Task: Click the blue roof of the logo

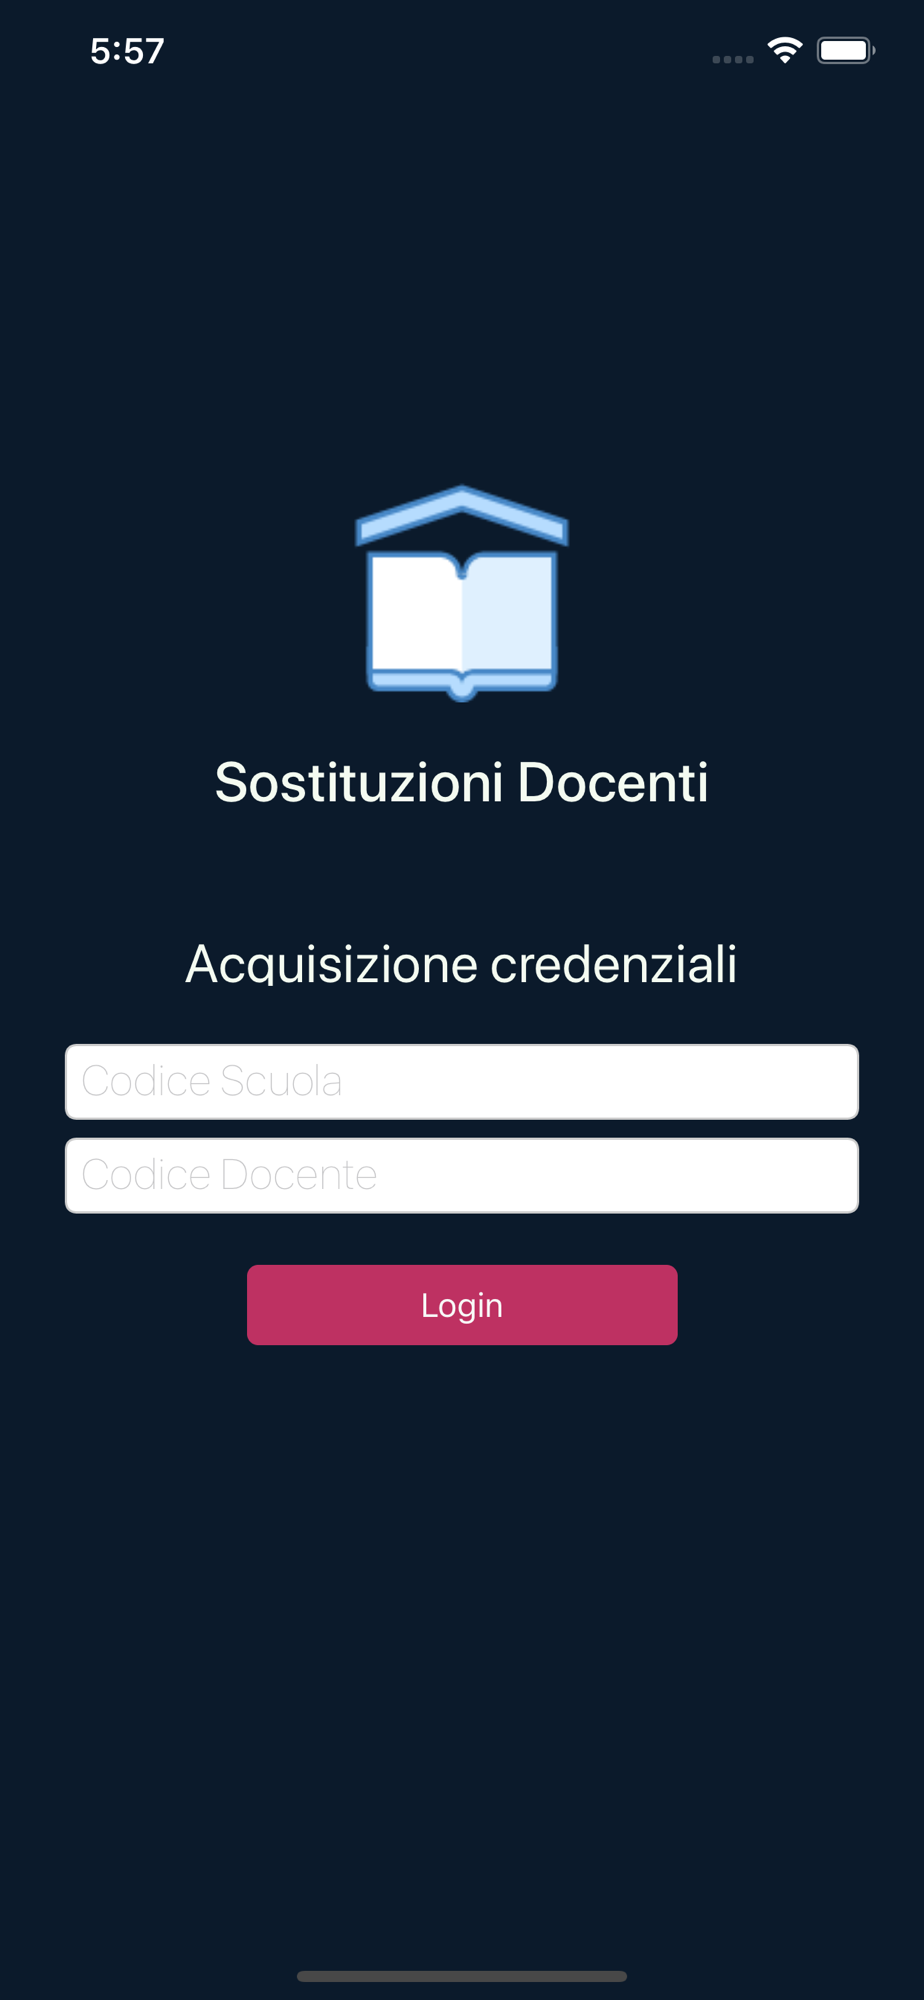Action: click(462, 516)
